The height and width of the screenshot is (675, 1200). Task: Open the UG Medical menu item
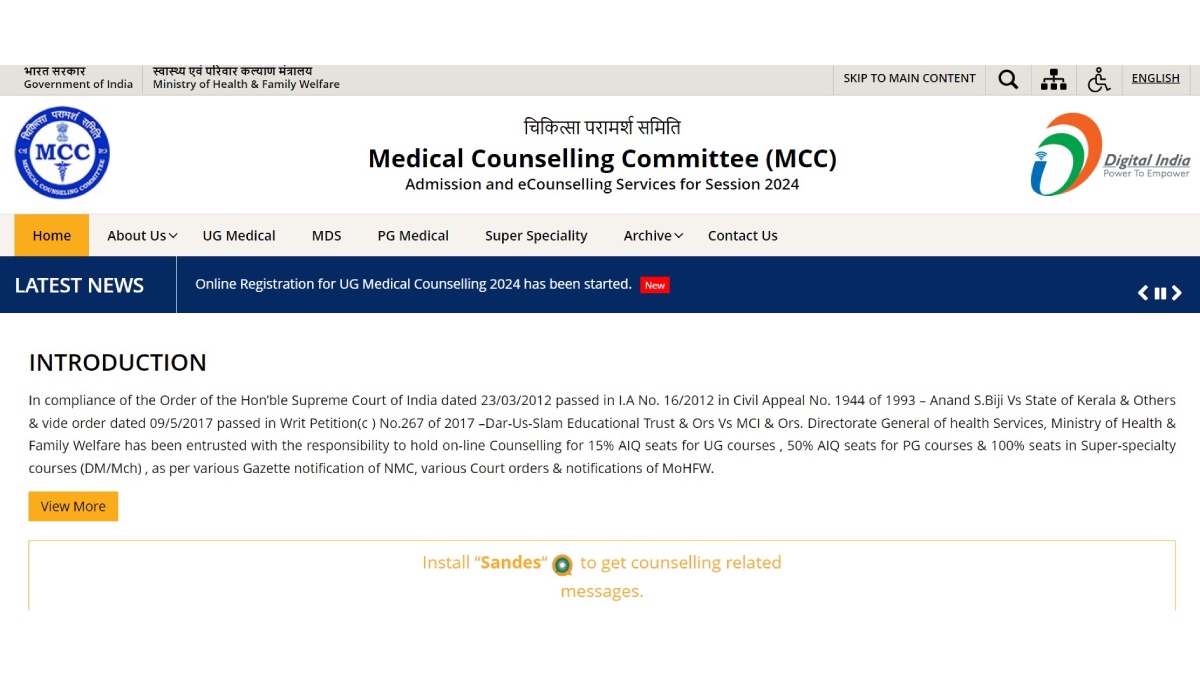(x=238, y=235)
